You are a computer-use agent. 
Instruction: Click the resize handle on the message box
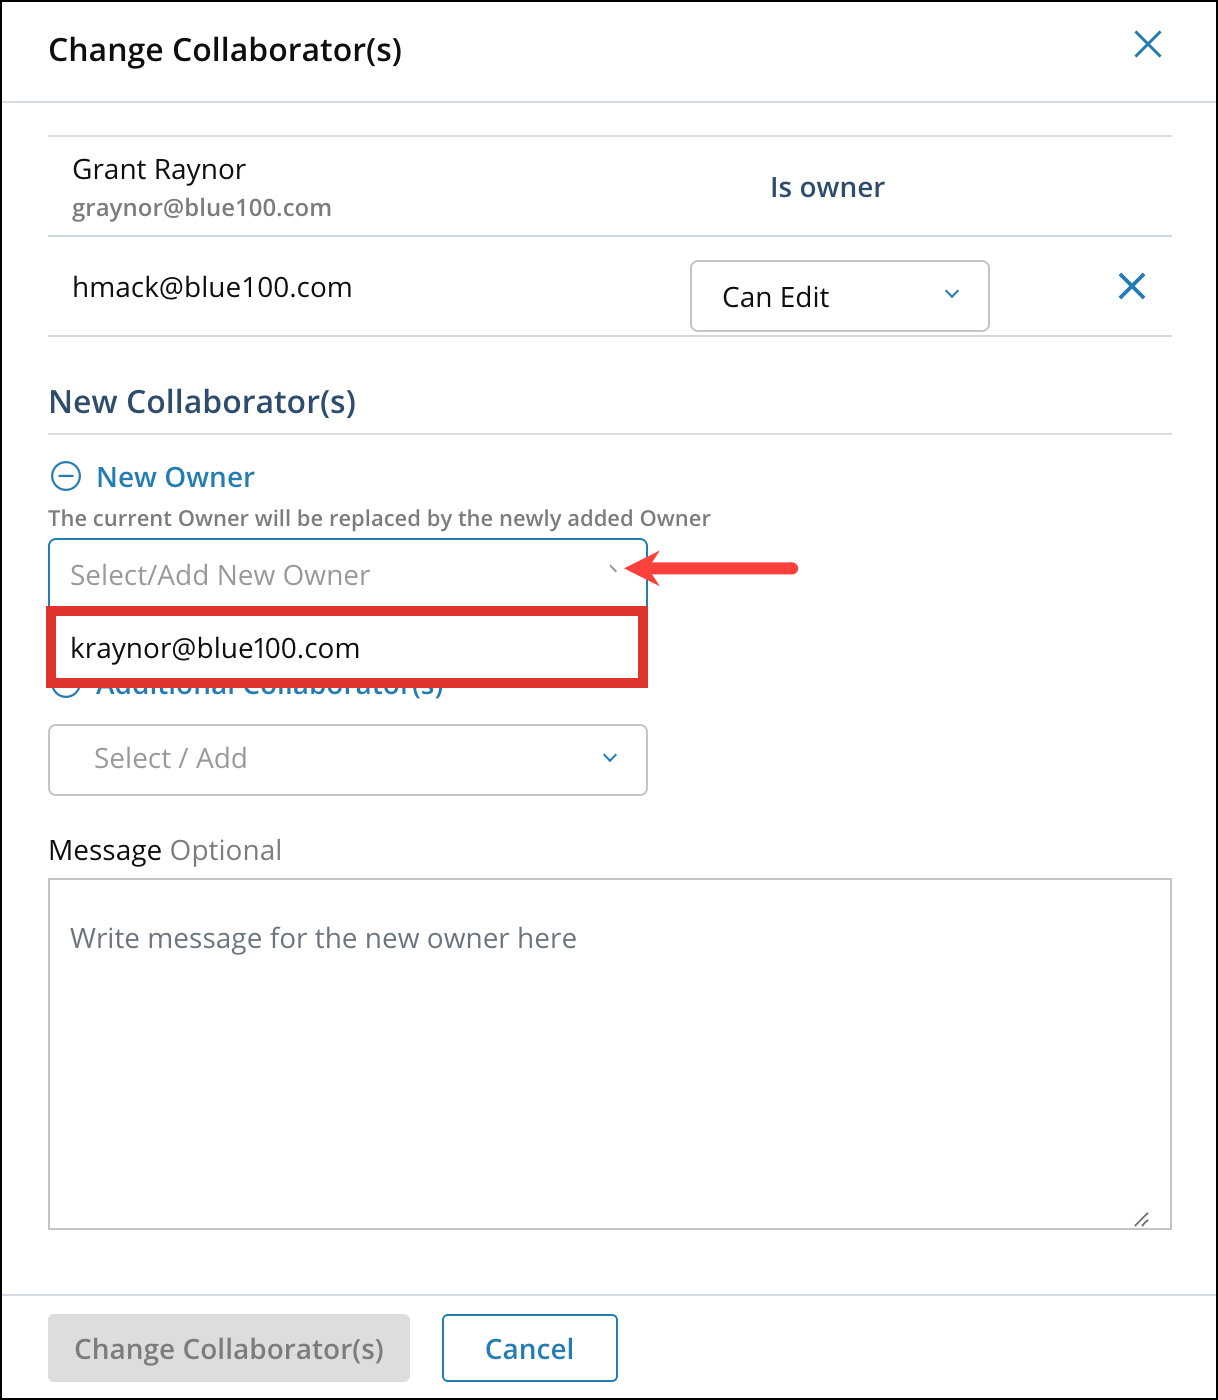[1140, 1218]
